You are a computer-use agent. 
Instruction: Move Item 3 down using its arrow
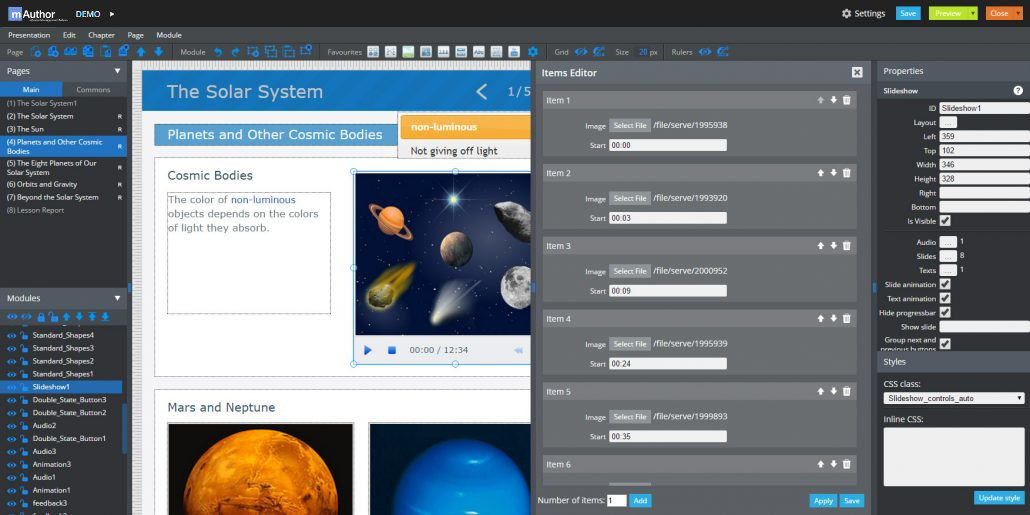[834, 246]
